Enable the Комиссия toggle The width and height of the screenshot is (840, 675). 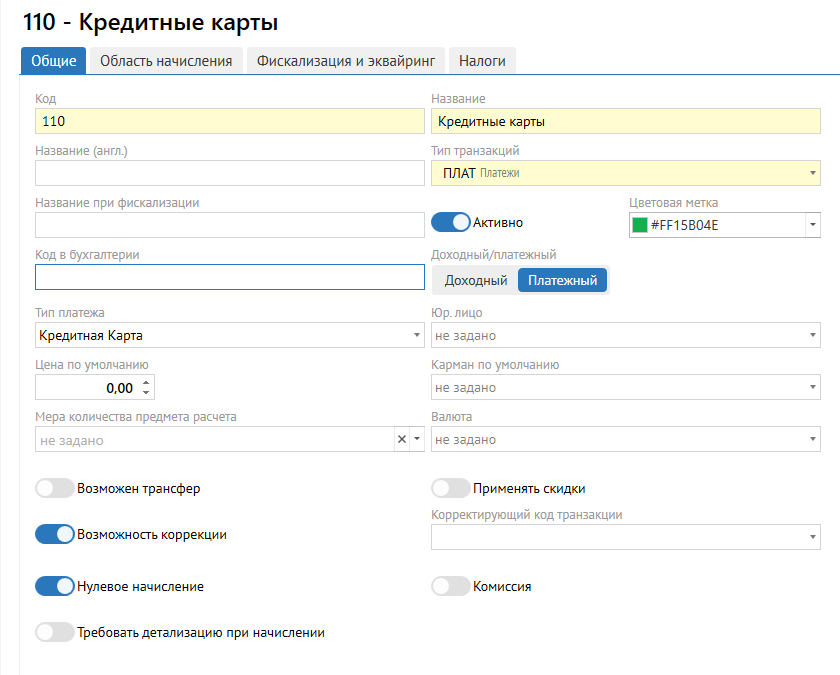450,587
